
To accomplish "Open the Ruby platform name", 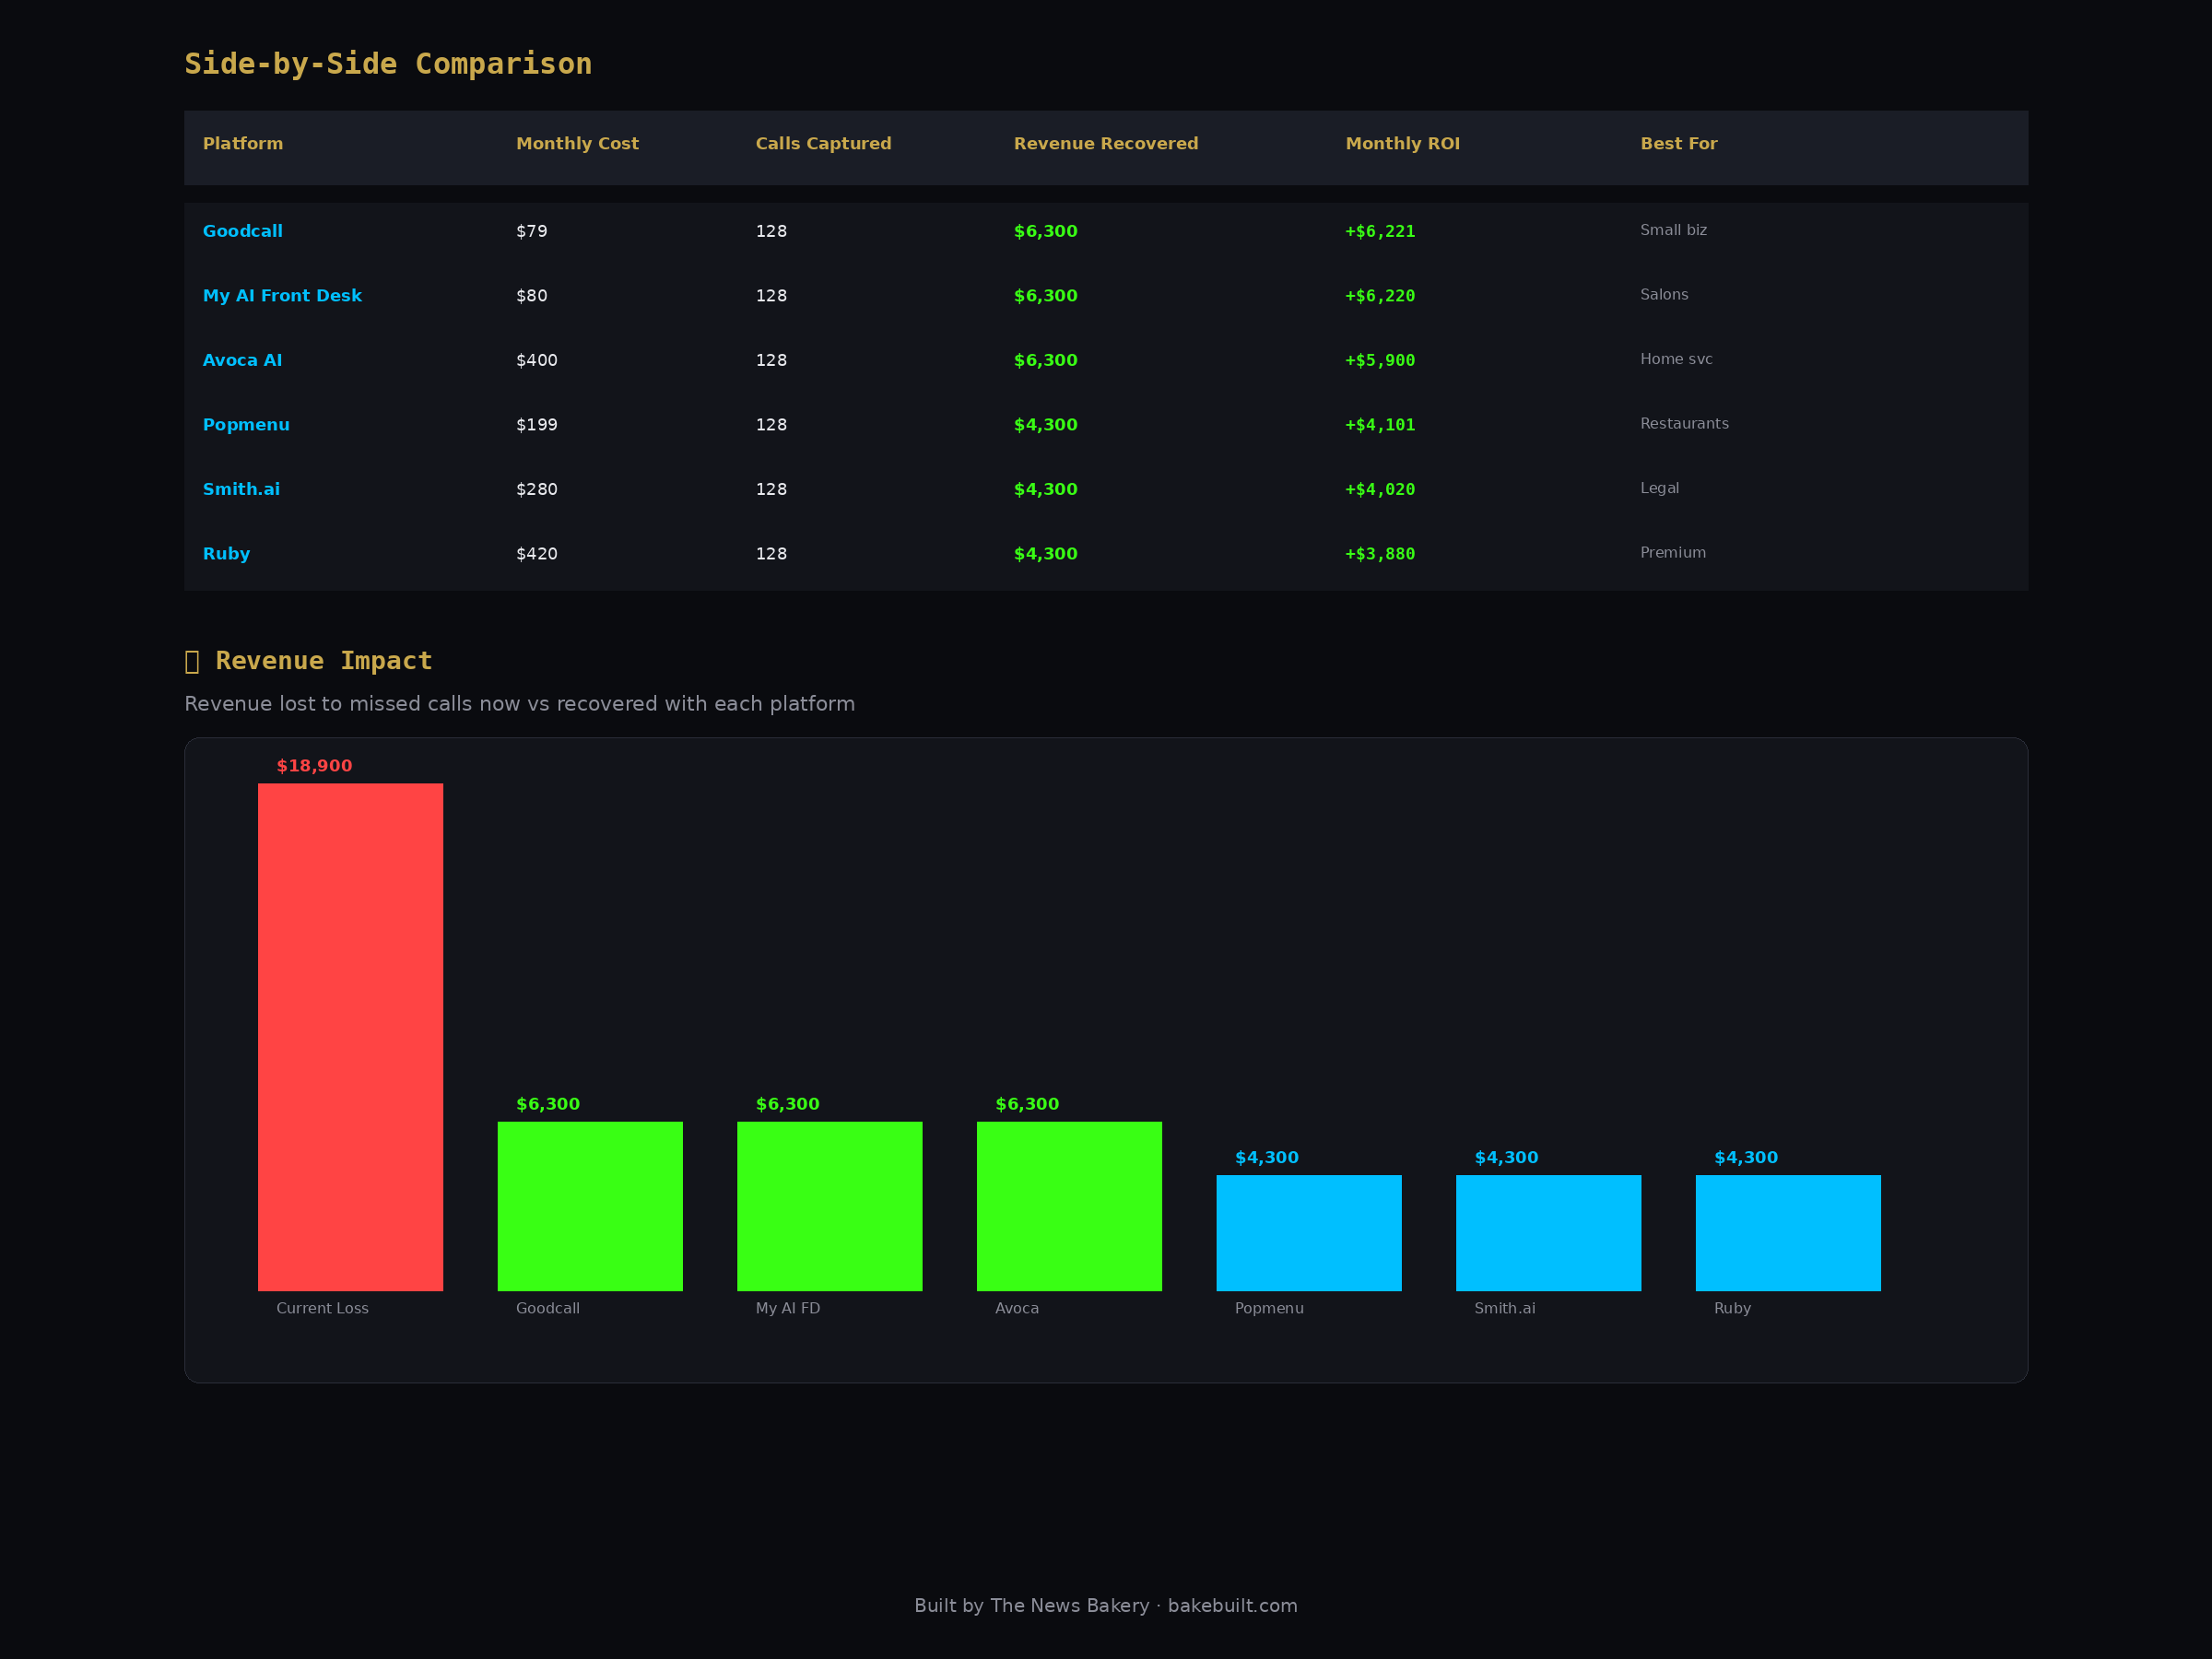I will 226,554.
